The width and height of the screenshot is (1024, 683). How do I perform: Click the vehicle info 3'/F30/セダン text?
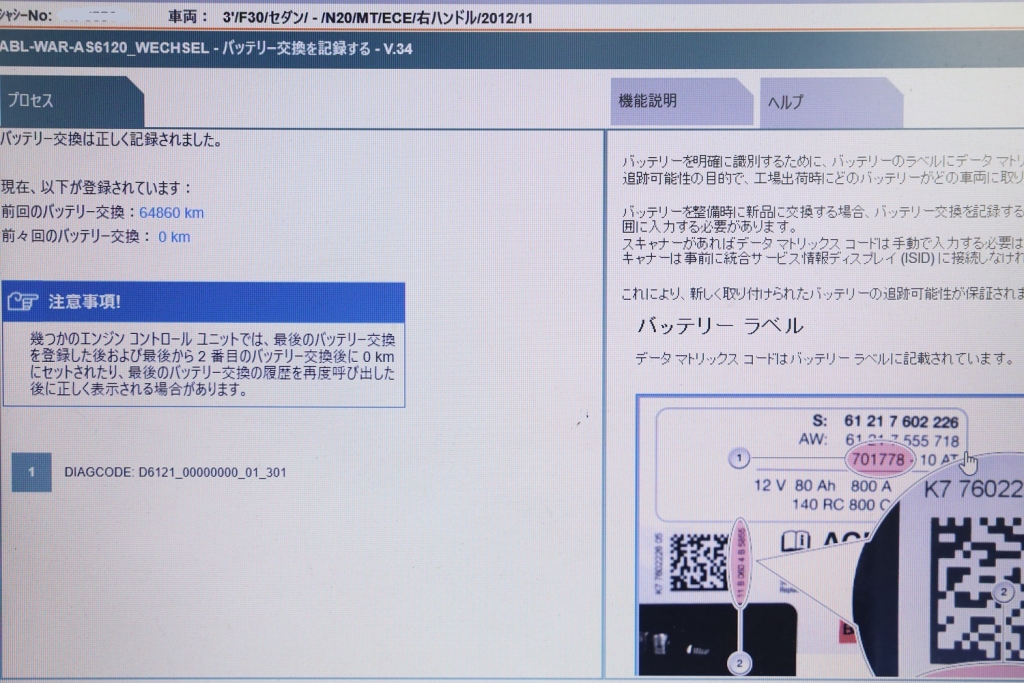[x=377, y=18]
